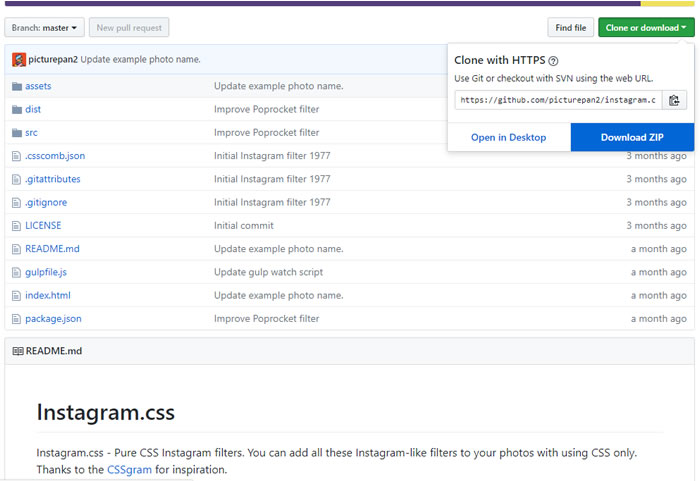Click the book icon beside README.md header
The width and height of the screenshot is (700, 481).
[x=18, y=351]
